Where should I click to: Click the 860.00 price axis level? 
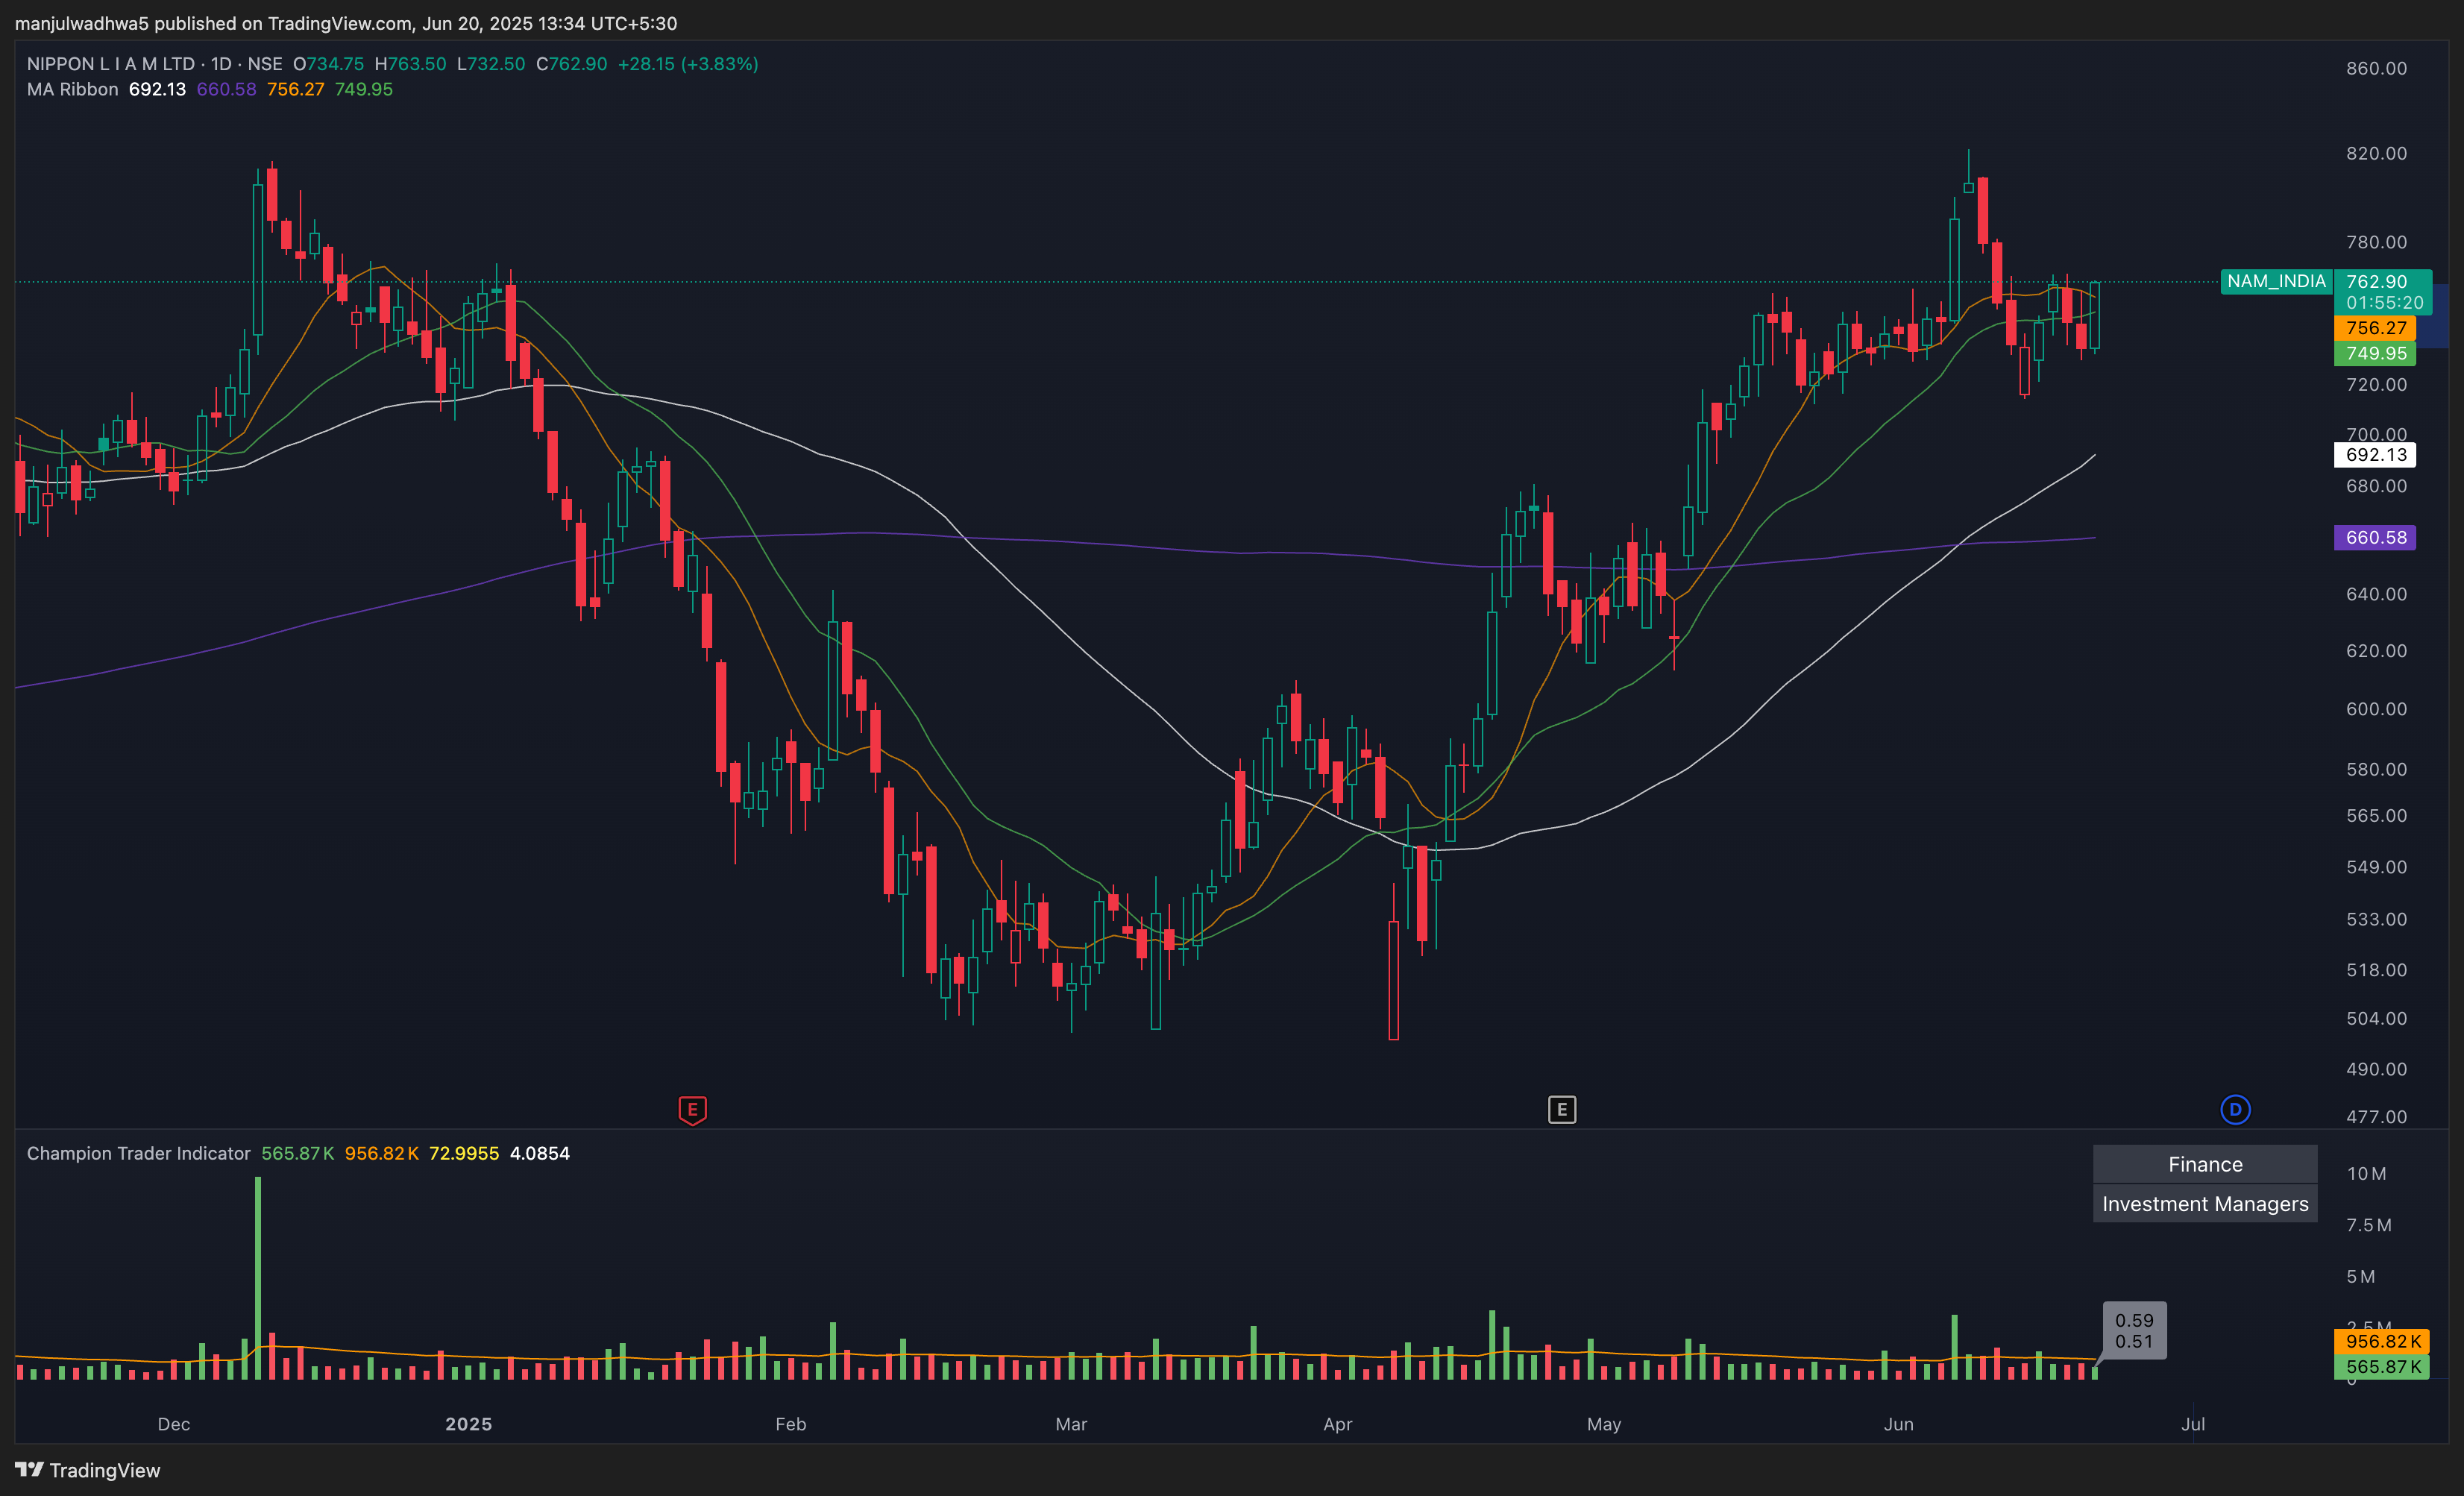(2376, 68)
